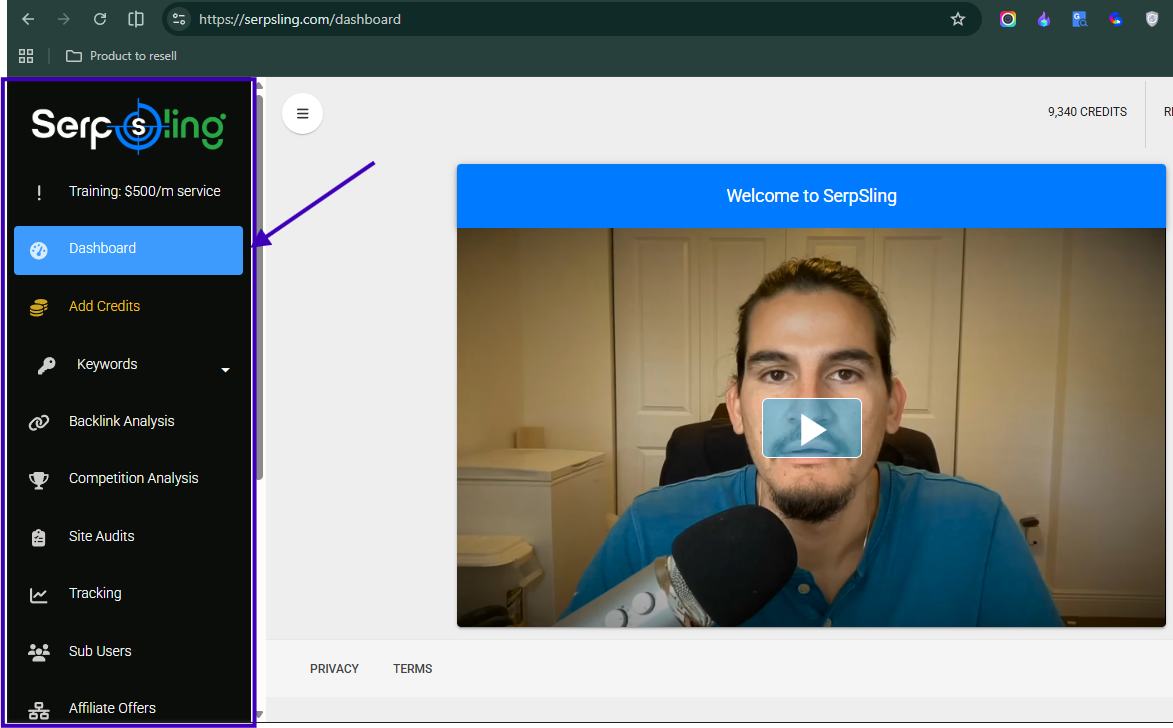
Task: Click the Backlink Analysis chain icon
Action: tap(39, 423)
